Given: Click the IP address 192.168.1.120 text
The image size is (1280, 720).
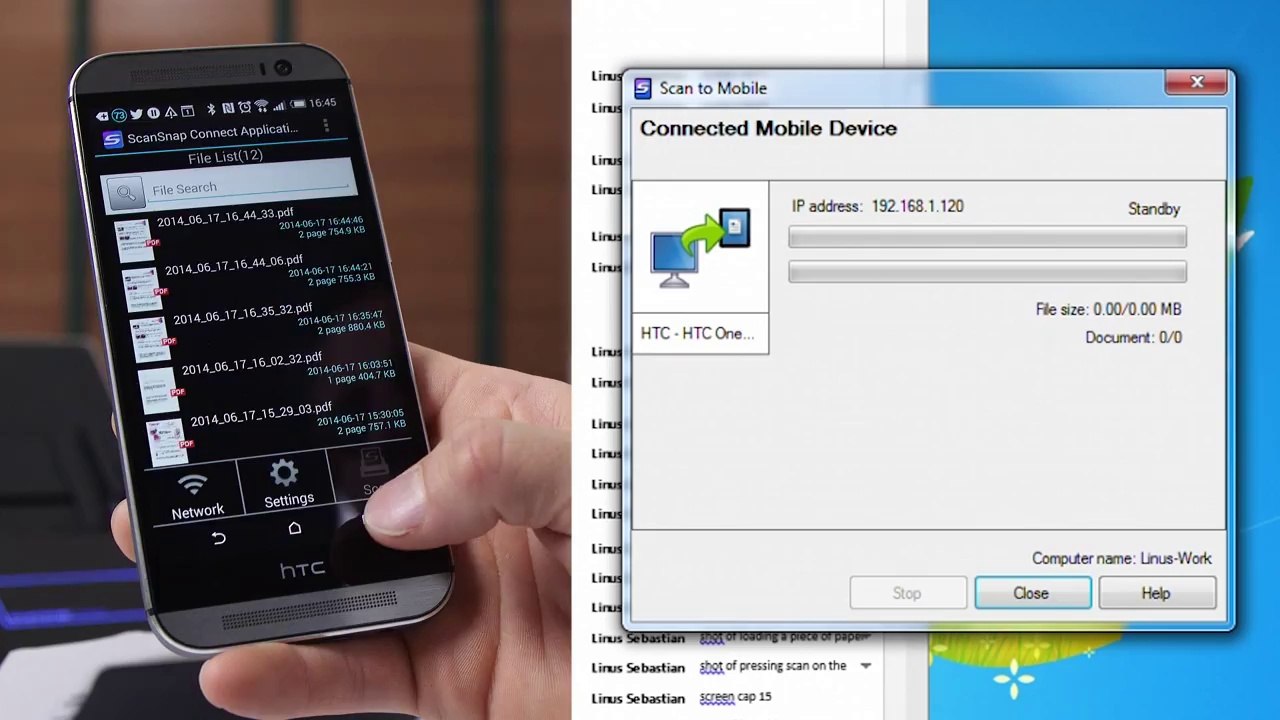Looking at the screenshot, I should tap(878, 206).
